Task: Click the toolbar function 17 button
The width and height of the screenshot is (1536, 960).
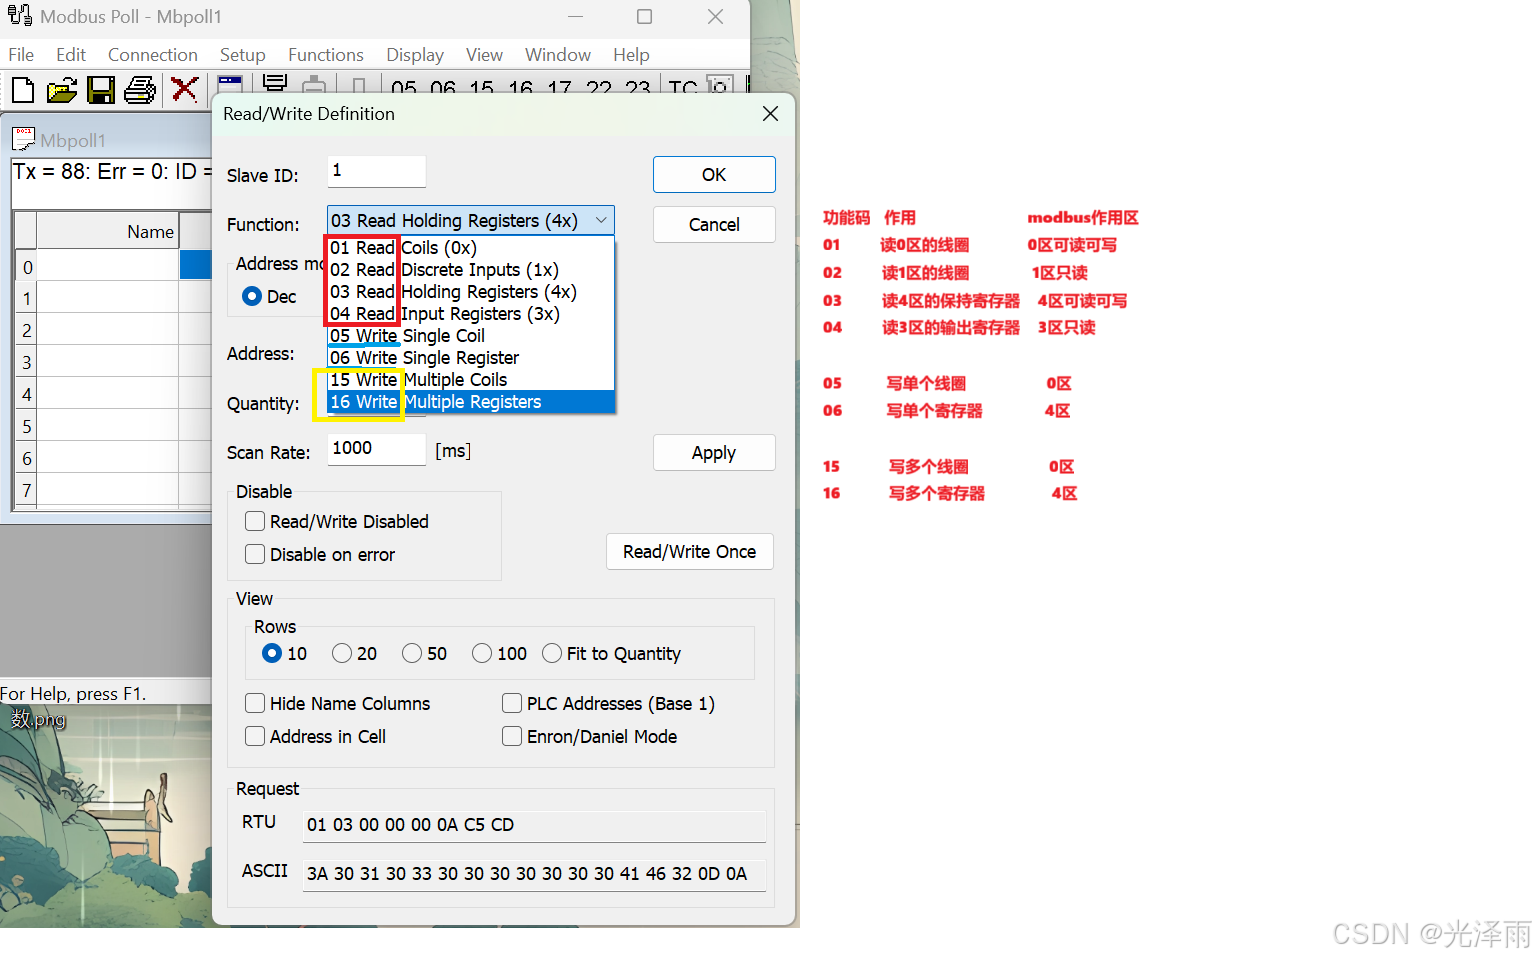Action: pyautogui.click(x=560, y=88)
